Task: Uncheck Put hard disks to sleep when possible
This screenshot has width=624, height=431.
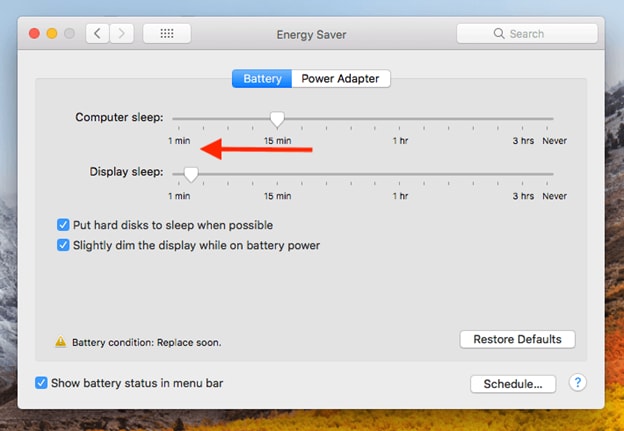Action: coord(63,225)
